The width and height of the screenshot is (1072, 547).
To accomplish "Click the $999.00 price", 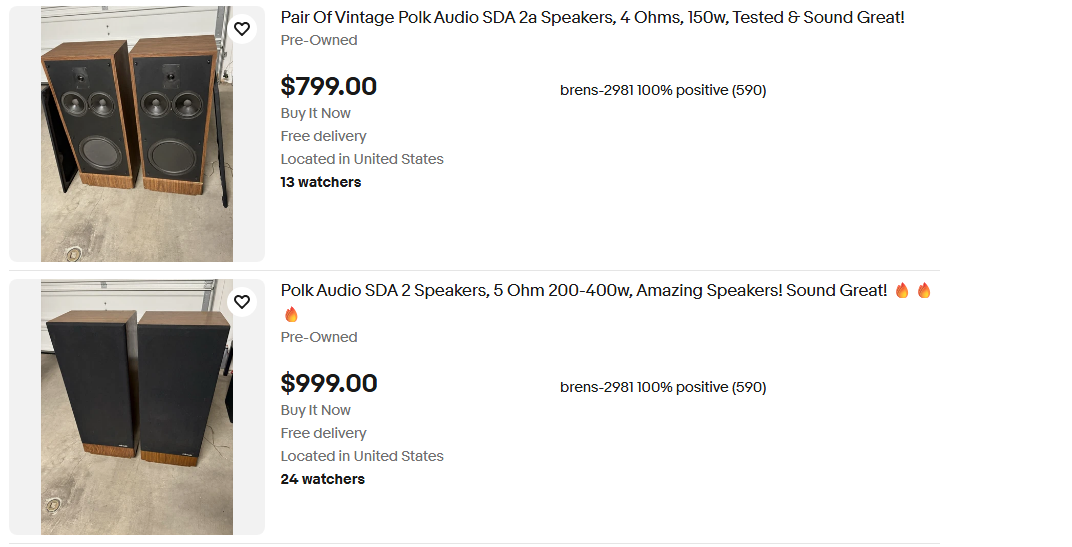I will [x=329, y=384].
